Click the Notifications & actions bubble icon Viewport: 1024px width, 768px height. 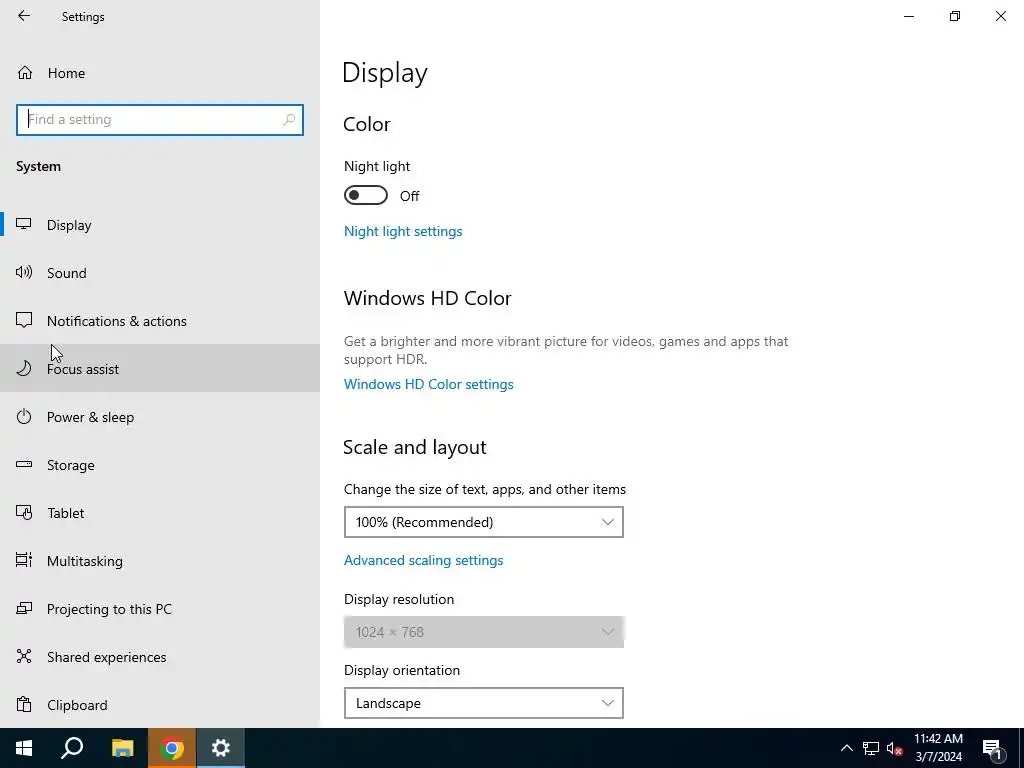coord(24,320)
